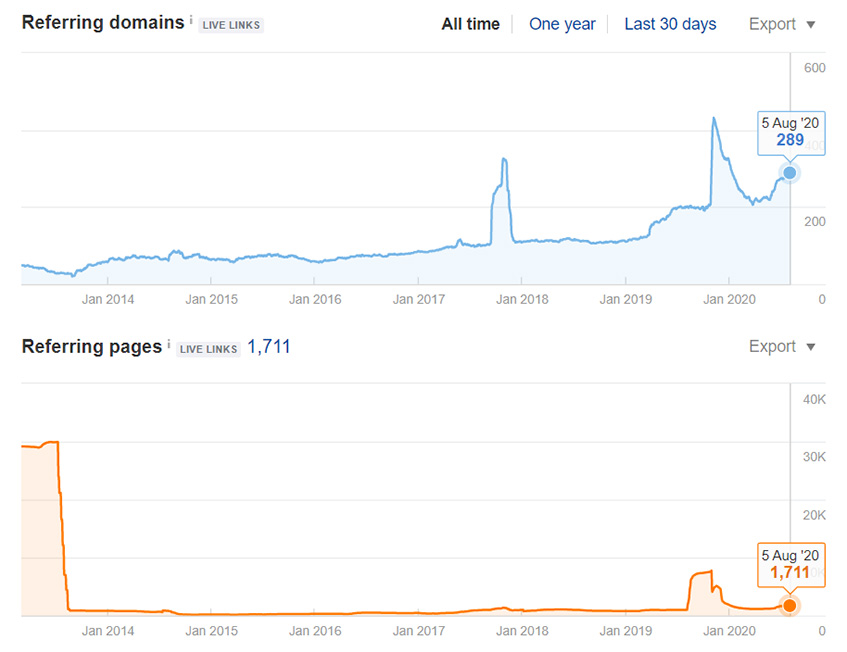Click Referring domains heading
Image resolution: width=847 pixels, height=652 pixels.
pyautogui.click(x=103, y=23)
